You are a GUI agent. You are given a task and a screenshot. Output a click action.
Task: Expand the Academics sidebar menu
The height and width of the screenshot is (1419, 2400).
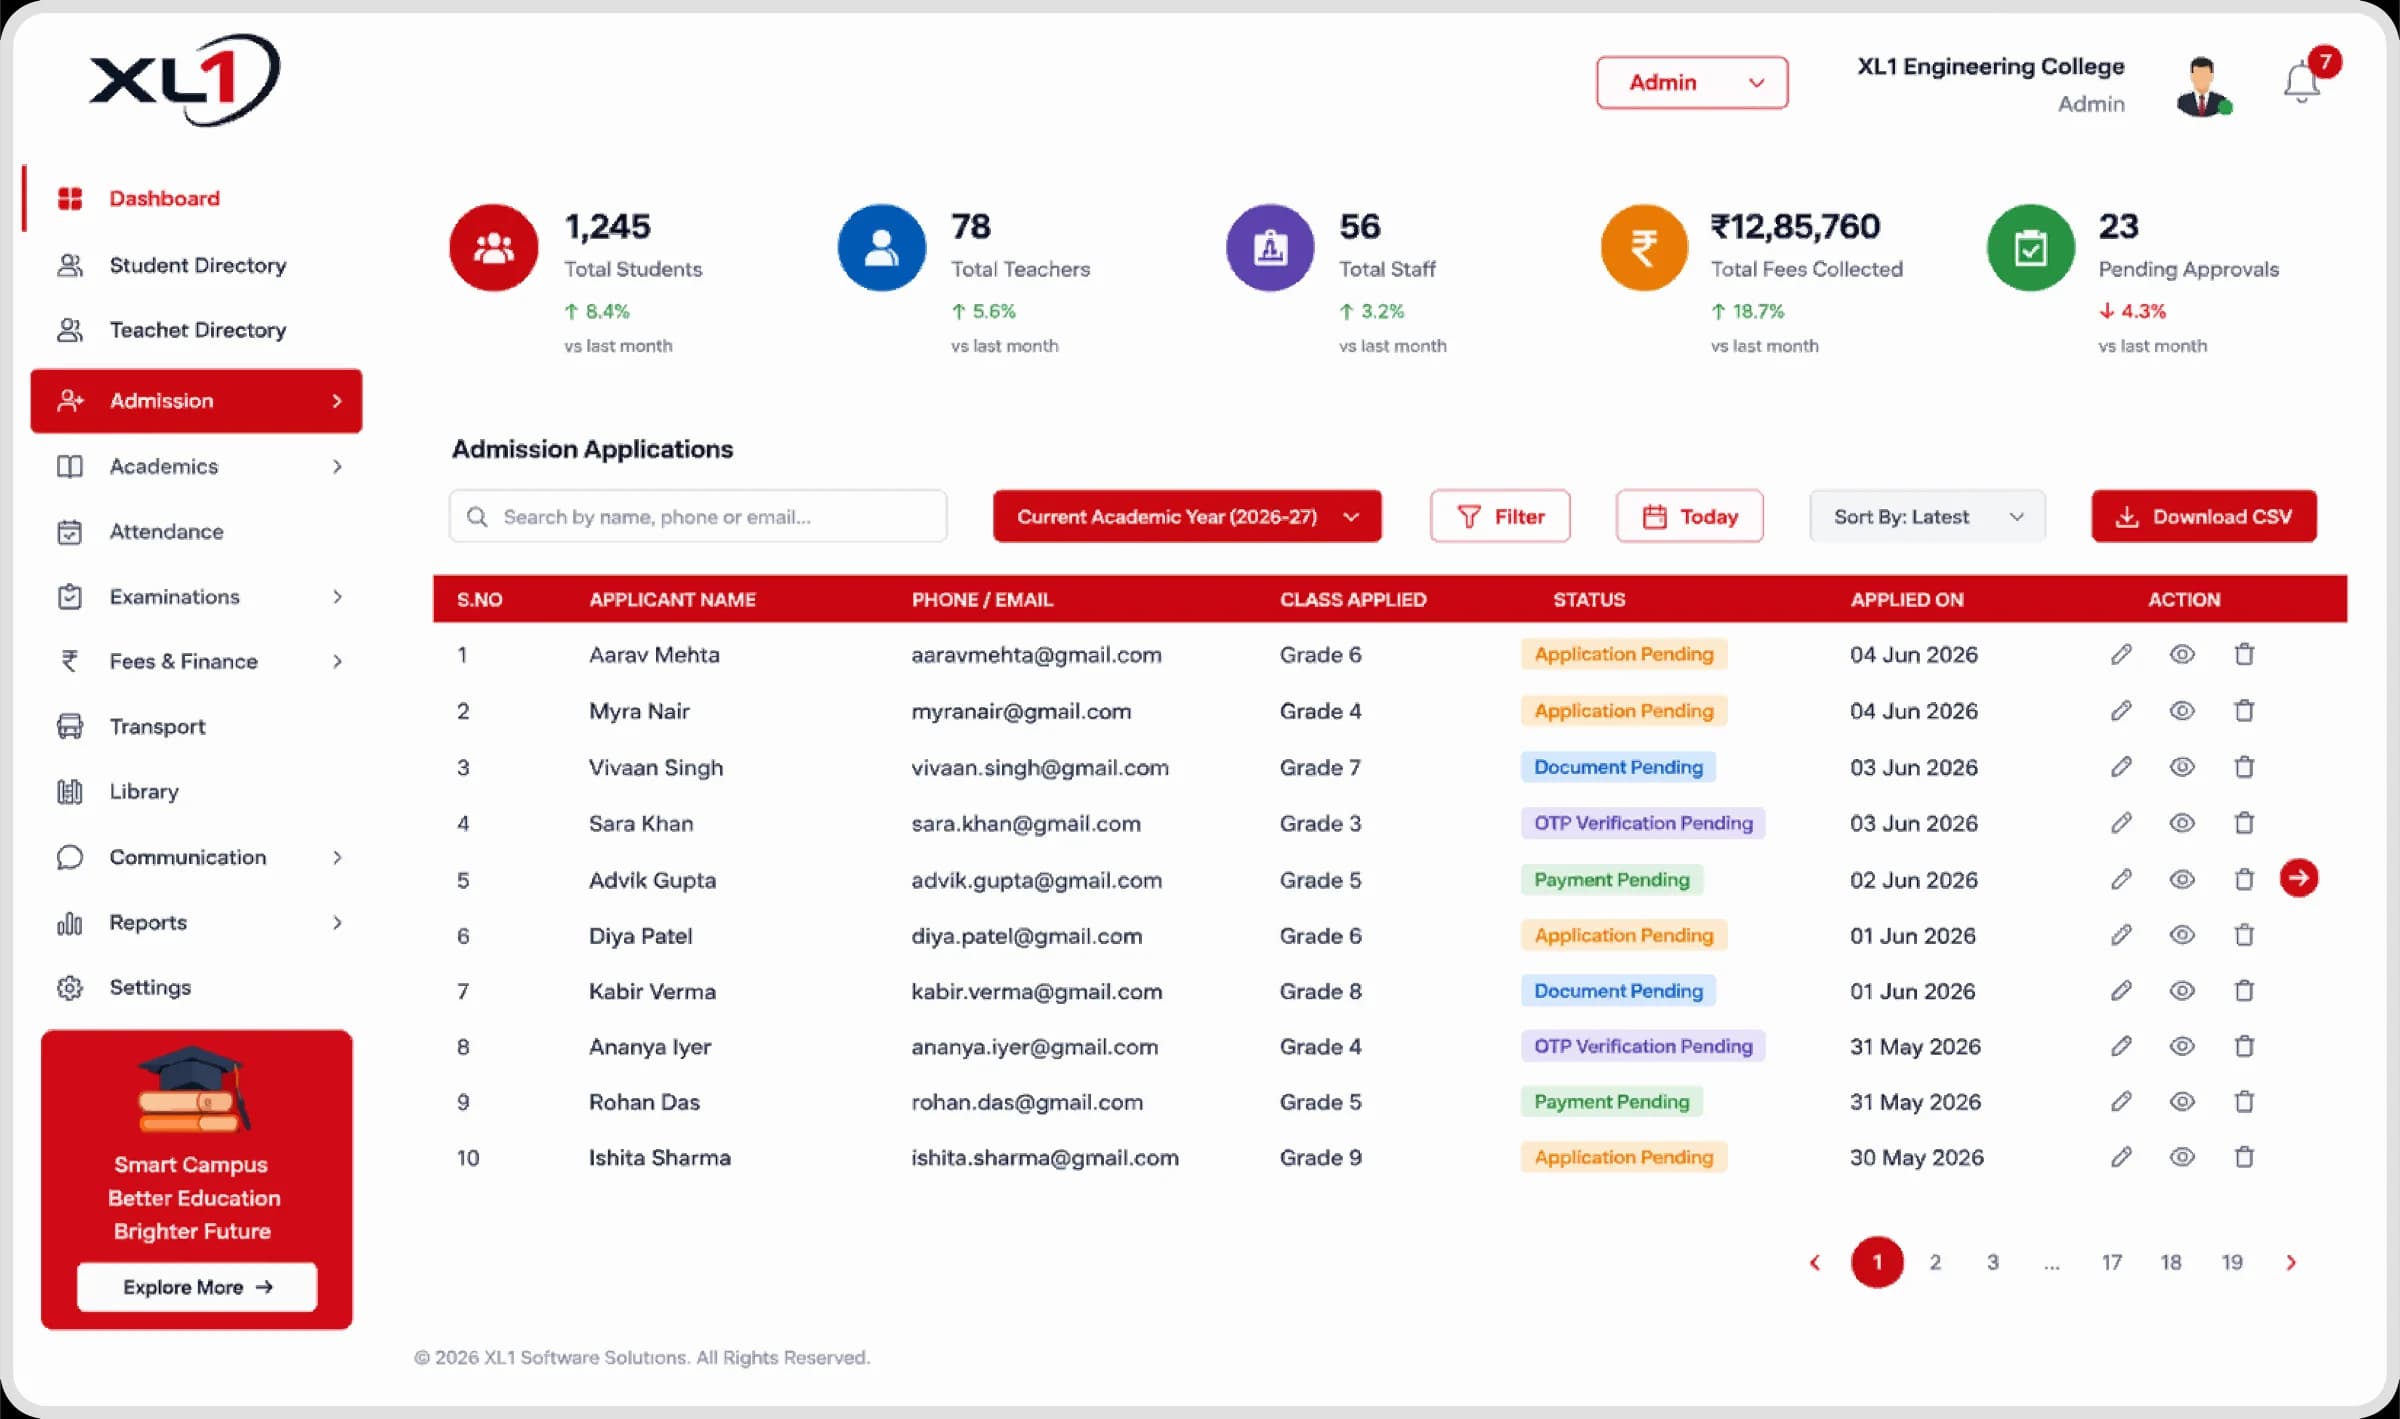click(197, 466)
